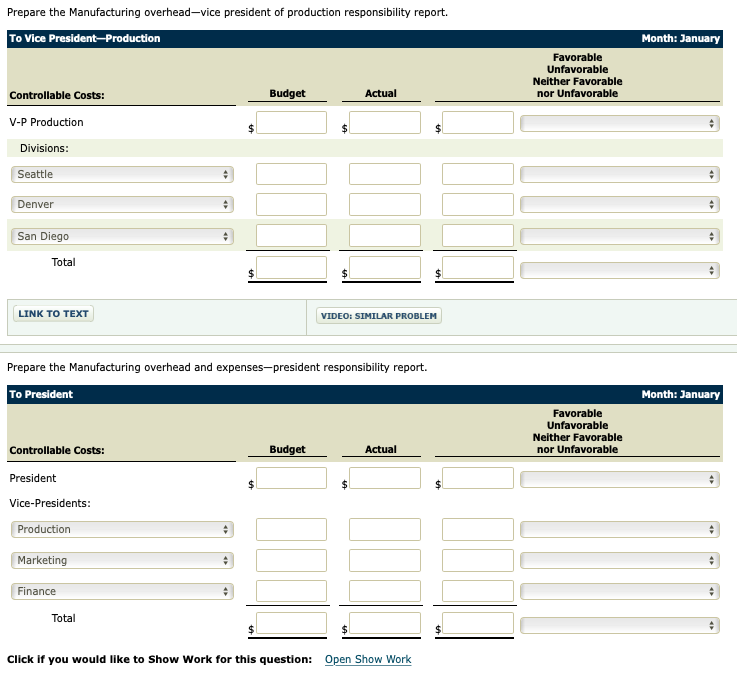This screenshot has height=675, width=737.
Task: Open the Finance vice-president dropdown
Action: tap(122, 591)
